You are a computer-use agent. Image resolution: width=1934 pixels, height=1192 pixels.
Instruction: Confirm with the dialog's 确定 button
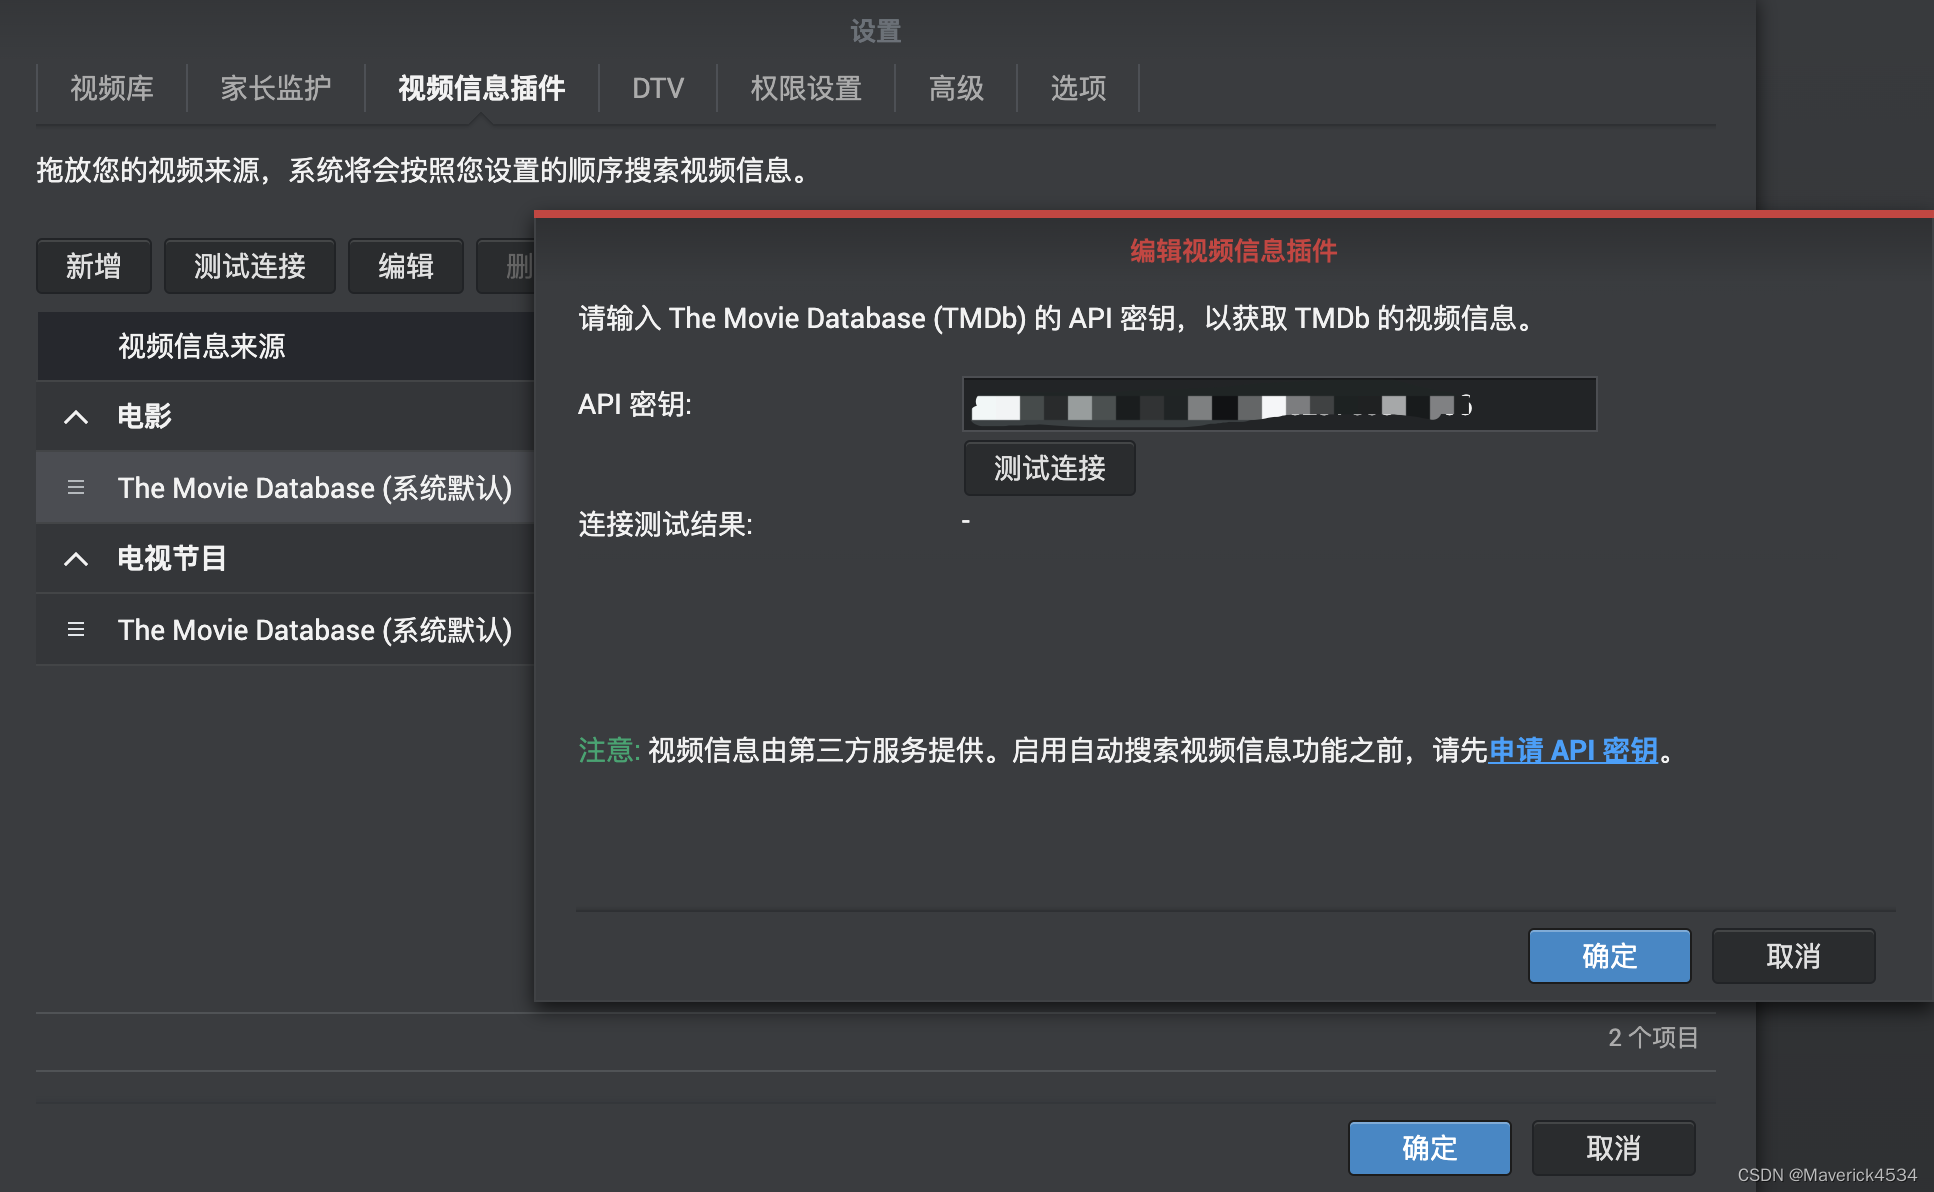tap(1608, 956)
